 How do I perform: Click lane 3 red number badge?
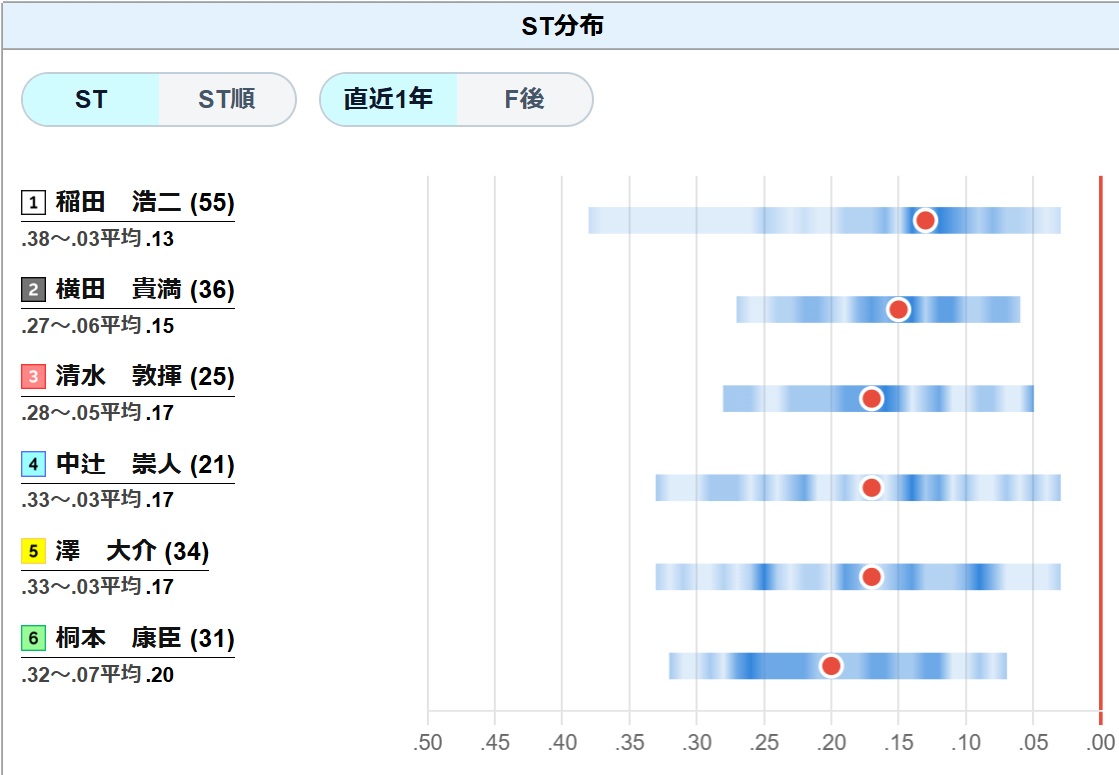(34, 377)
